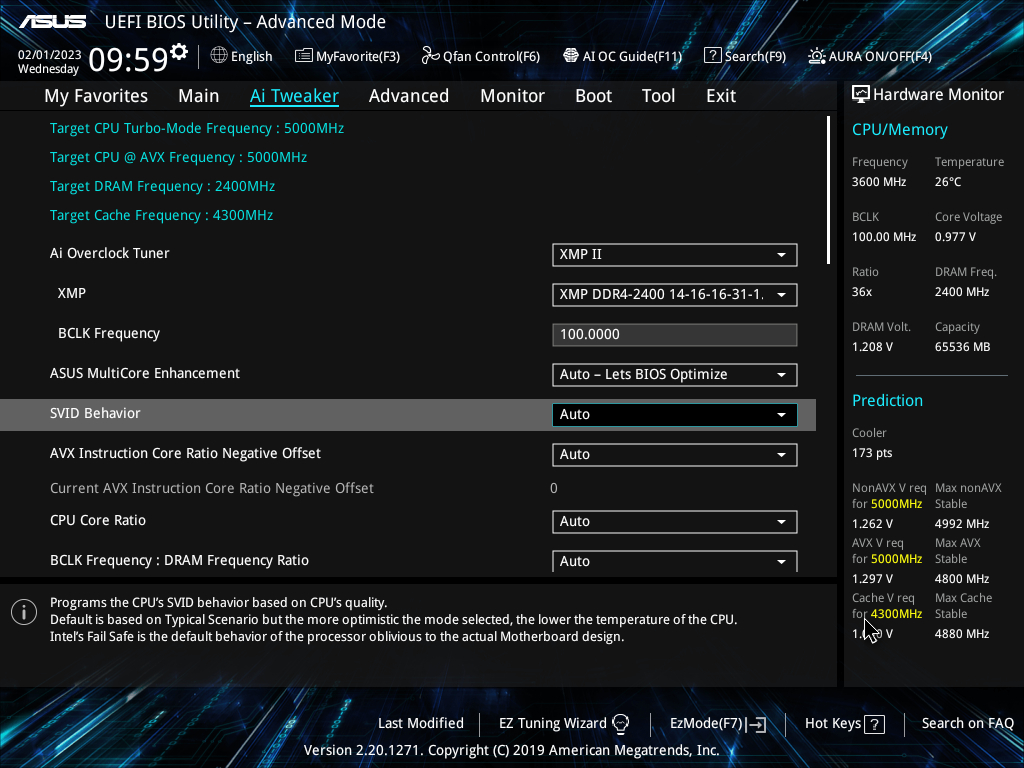This screenshot has height=768, width=1024.
Task: Switch to the Main tab
Action: click(x=199, y=96)
